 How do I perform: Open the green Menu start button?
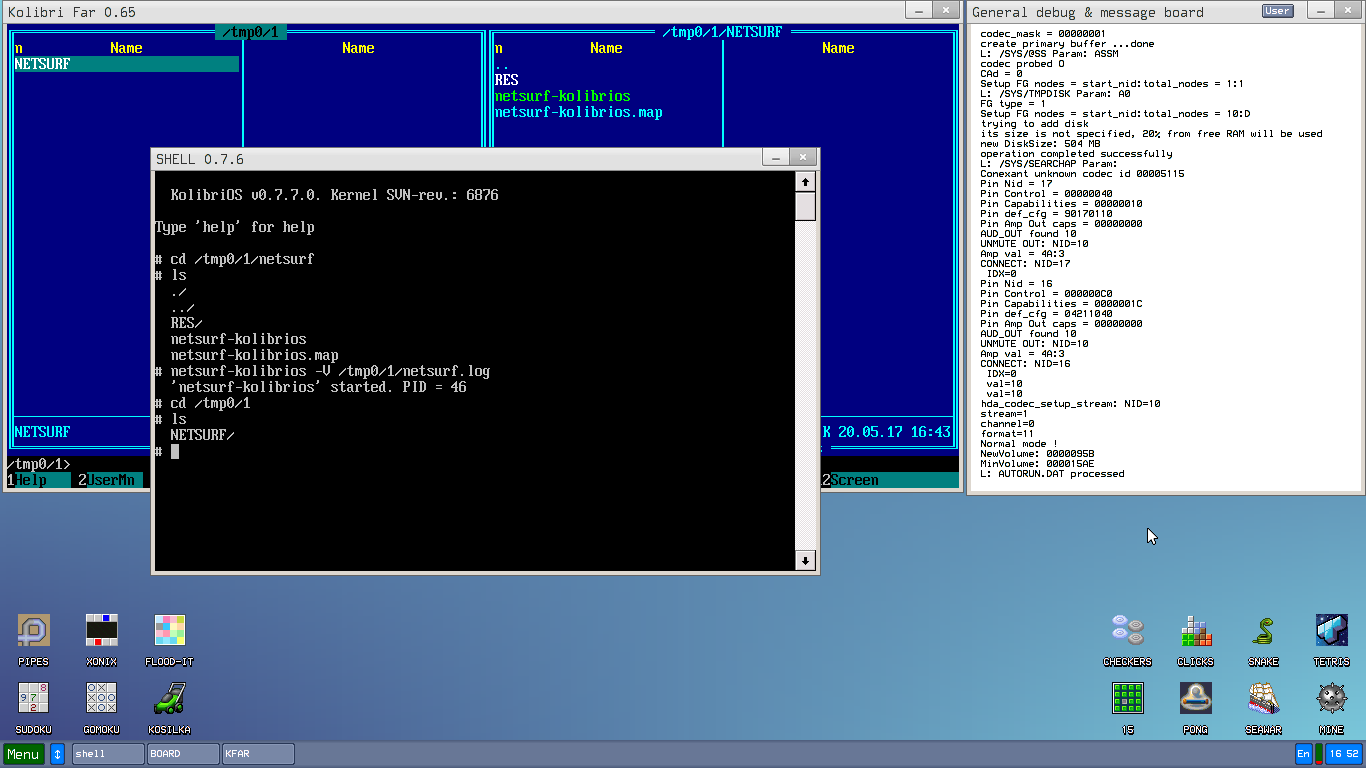click(x=24, y=754)
